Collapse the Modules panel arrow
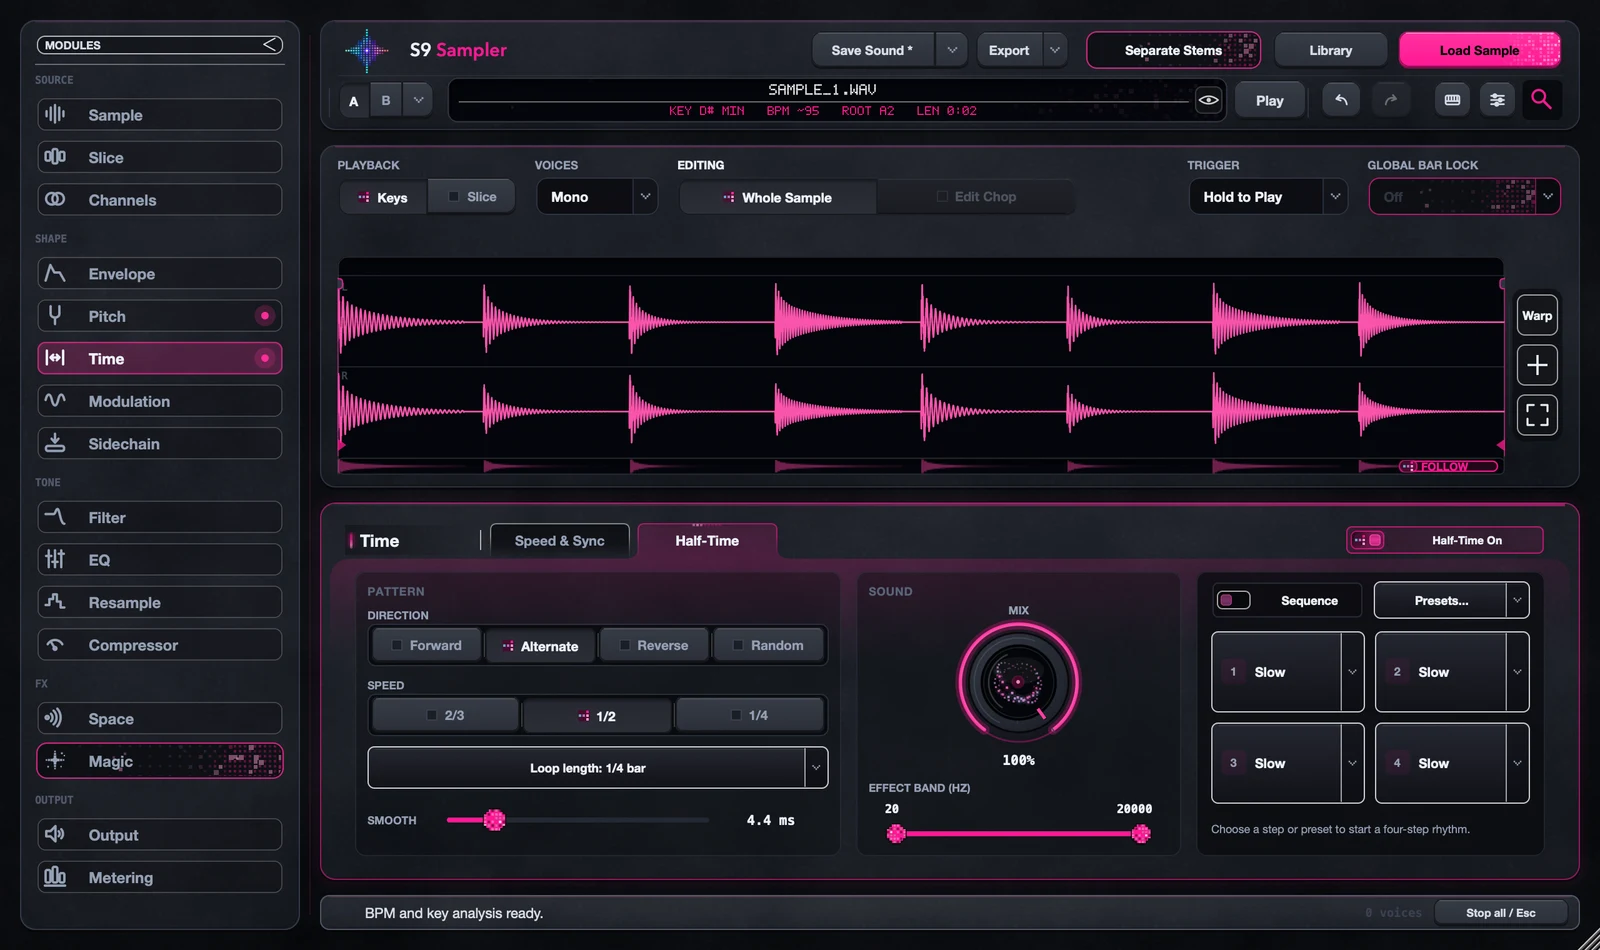 coord(270,45)
